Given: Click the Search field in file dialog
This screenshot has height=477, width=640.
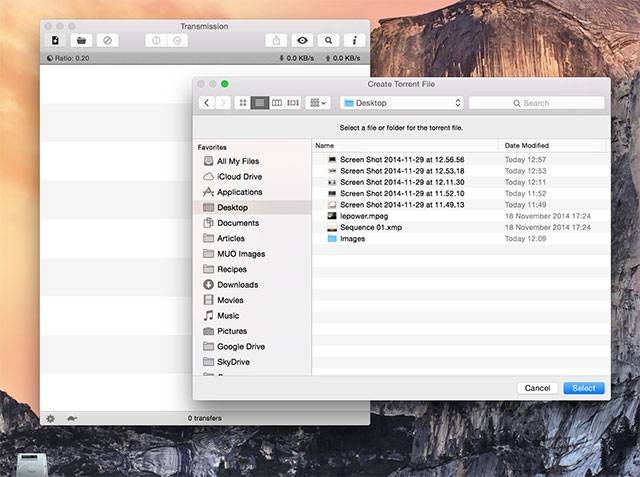Looking at the screenshot, I should 536,103.
